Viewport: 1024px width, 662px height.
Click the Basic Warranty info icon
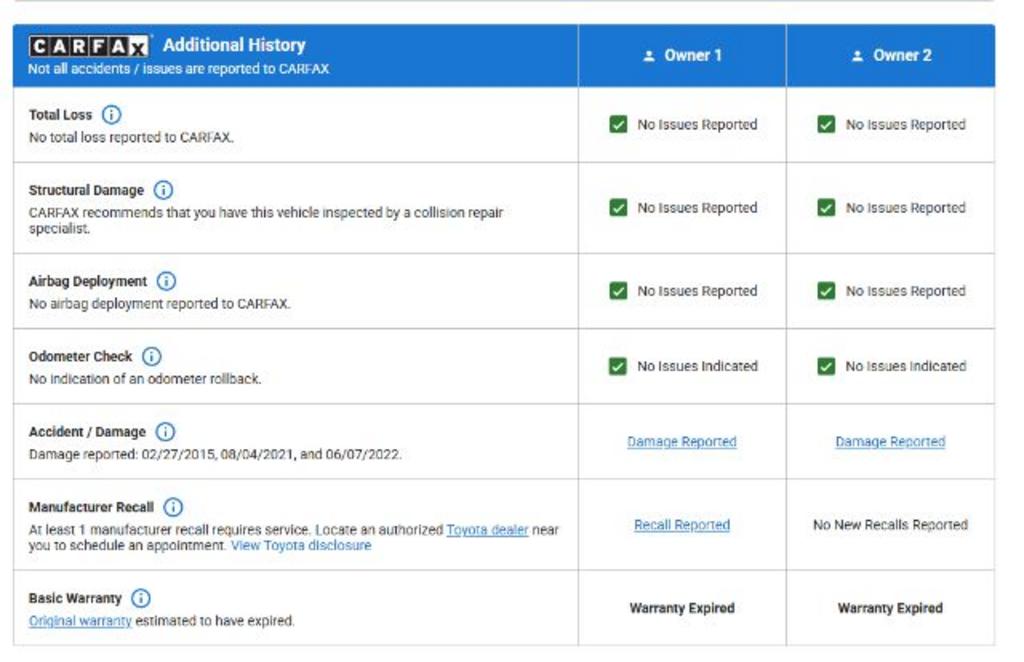pos(141,598)
